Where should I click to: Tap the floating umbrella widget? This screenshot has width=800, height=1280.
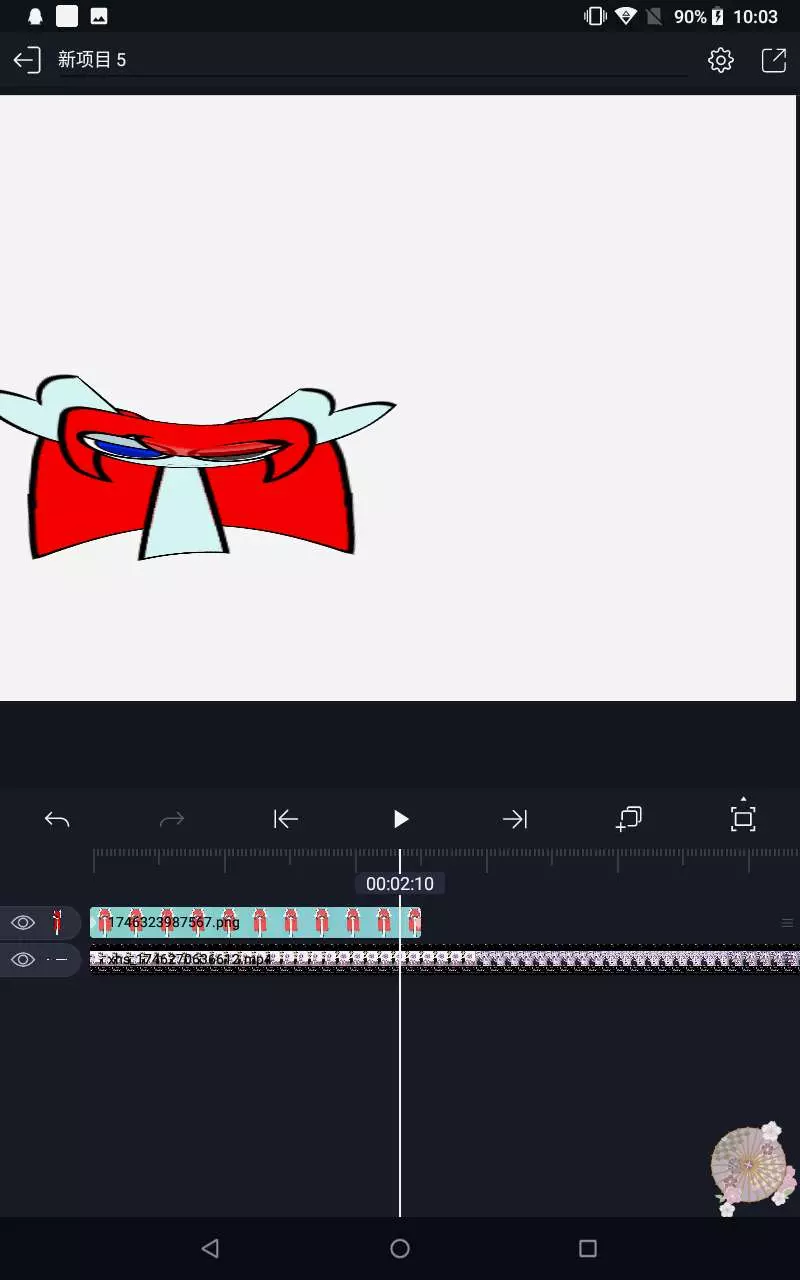(753, 1168)
